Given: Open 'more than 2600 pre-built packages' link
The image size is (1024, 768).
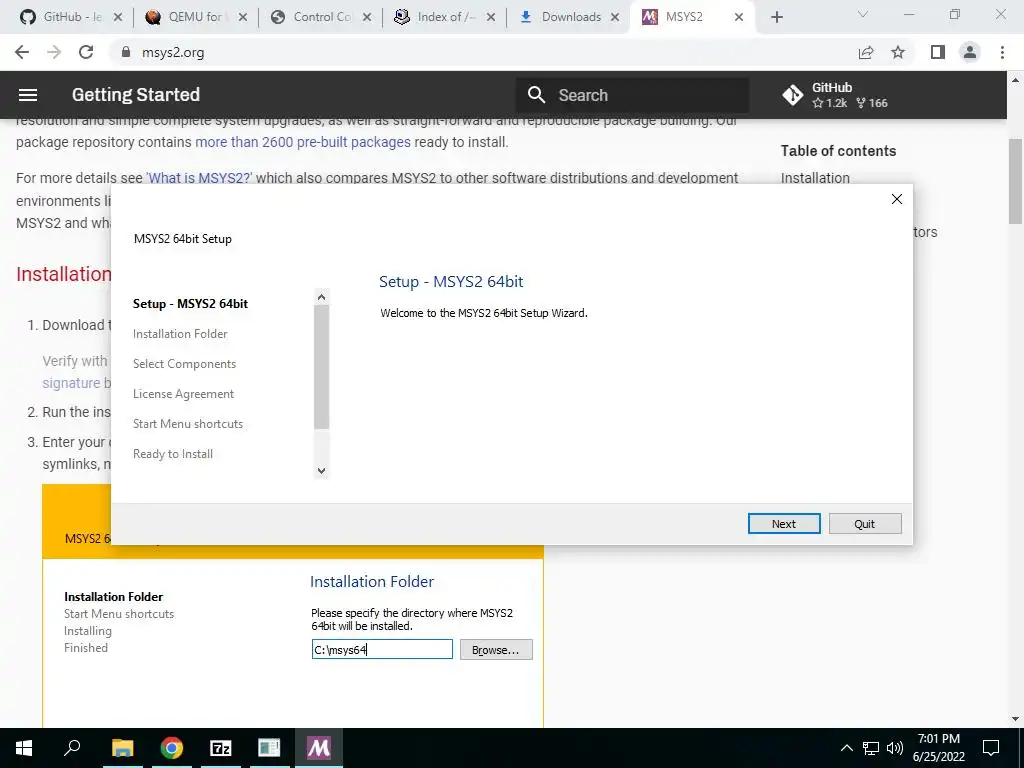Looking at the screenshot, I should [303, 142].
